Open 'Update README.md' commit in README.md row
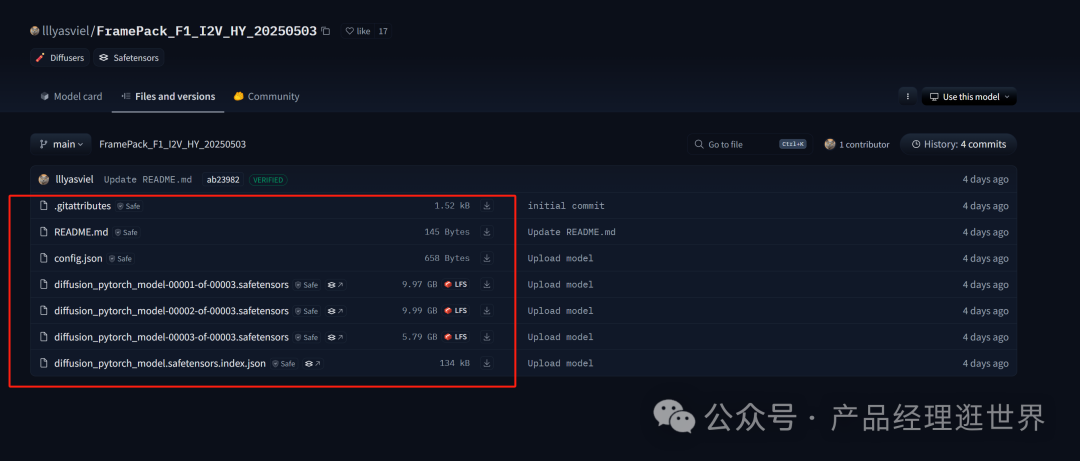Image resolution: width=1080 pixels, height=461 pixels. coord(572,232)
